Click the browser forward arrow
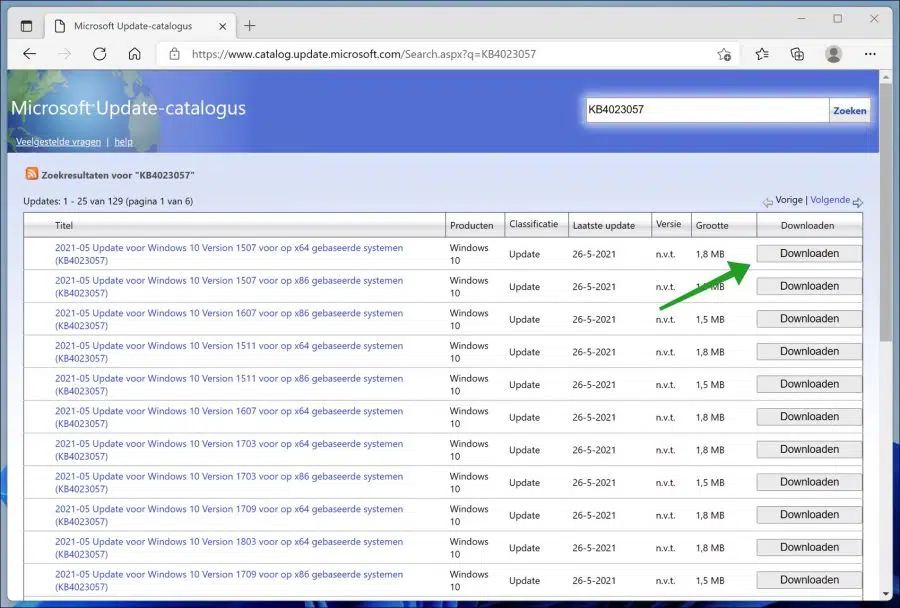The image size is (900, 608). 65,54
